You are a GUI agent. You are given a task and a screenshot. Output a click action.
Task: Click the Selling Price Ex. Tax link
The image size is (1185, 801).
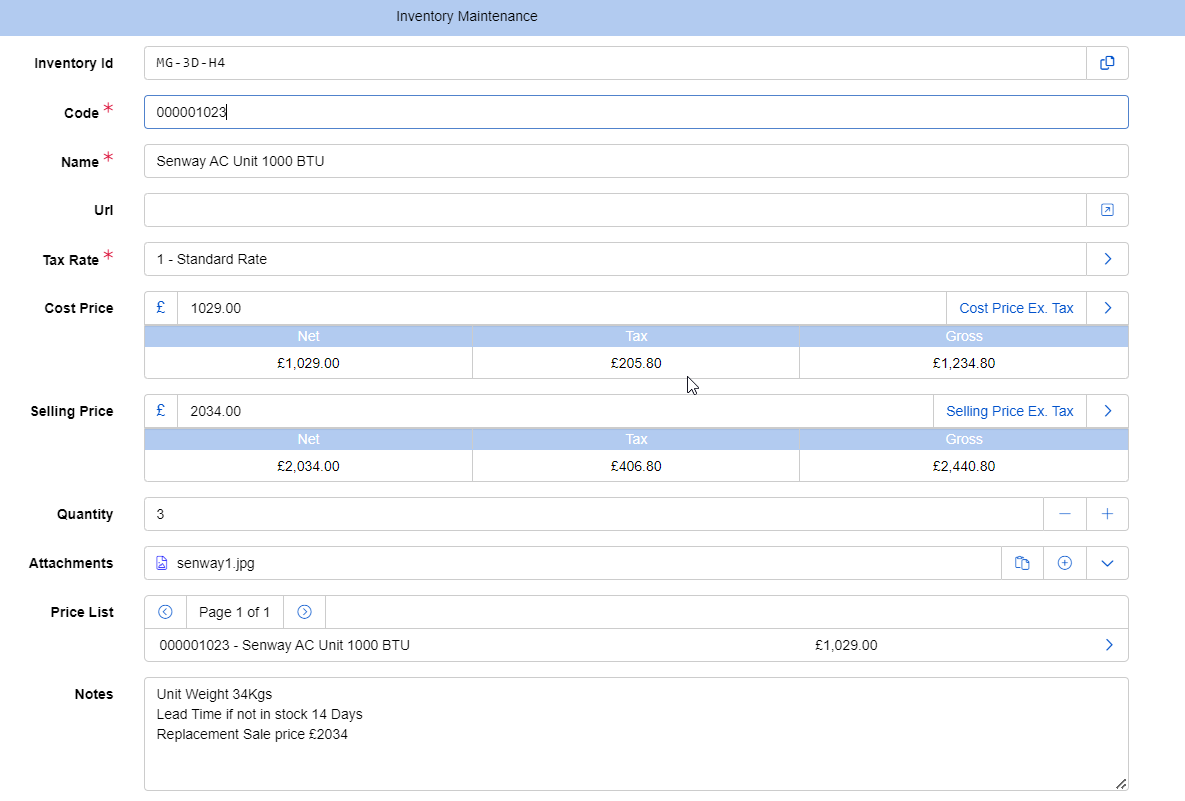1010,410
